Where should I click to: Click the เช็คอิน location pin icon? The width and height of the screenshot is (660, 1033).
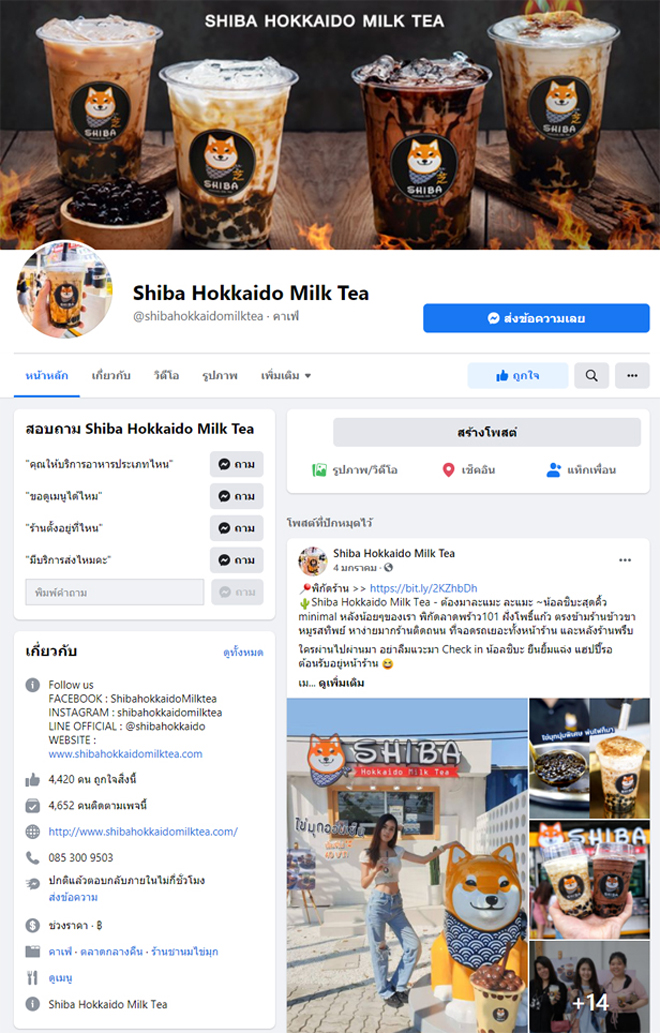point(449,470)
